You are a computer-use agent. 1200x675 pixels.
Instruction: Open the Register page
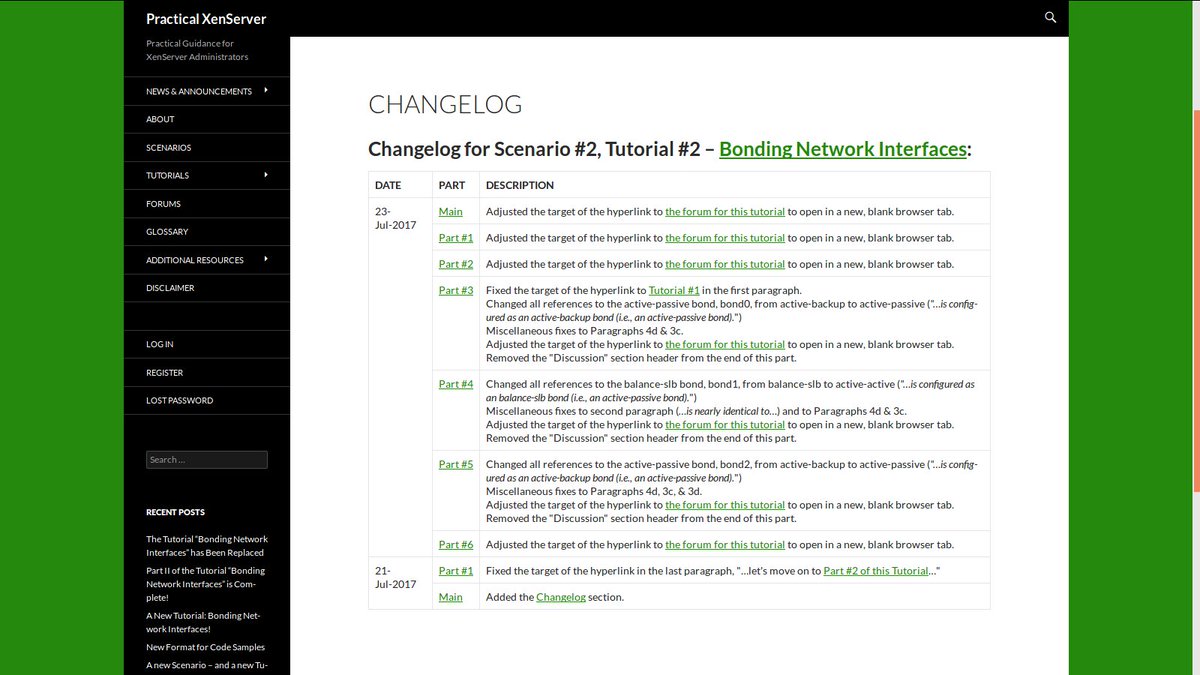point(163,371)
